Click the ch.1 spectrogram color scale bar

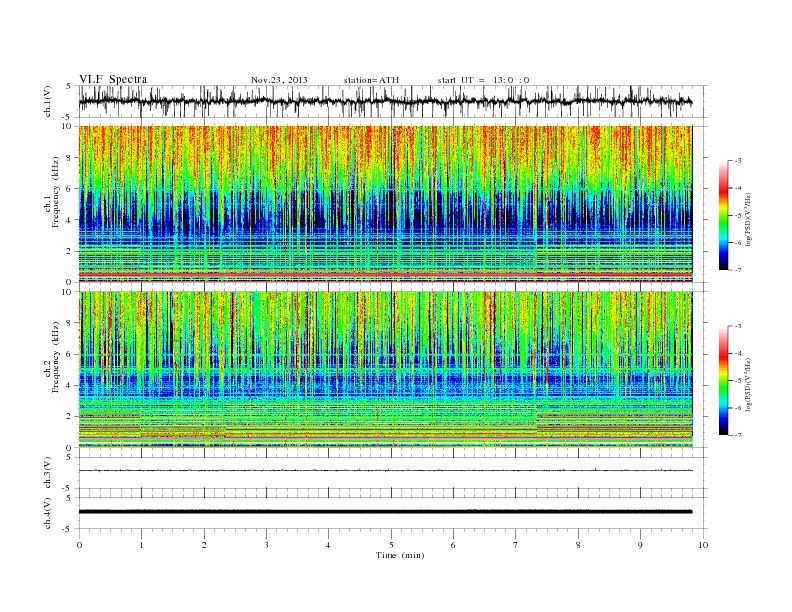click(x=724, y=216)
